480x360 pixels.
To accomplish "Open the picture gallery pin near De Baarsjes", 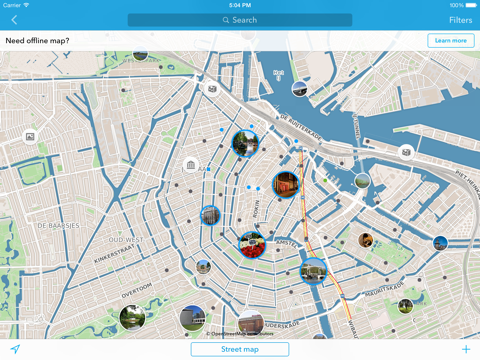I will 30,136.
